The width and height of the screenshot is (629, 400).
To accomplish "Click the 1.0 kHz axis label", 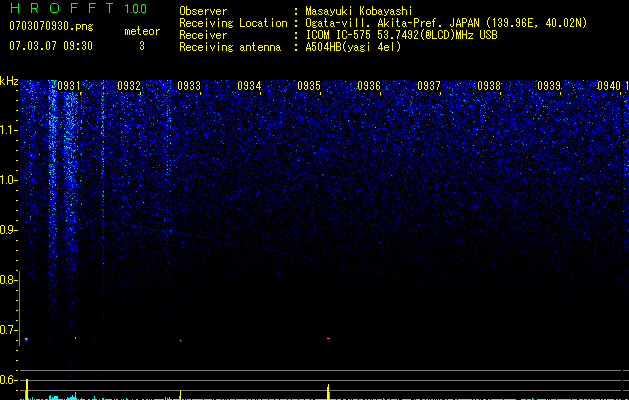I will click(x=9, y=180).
